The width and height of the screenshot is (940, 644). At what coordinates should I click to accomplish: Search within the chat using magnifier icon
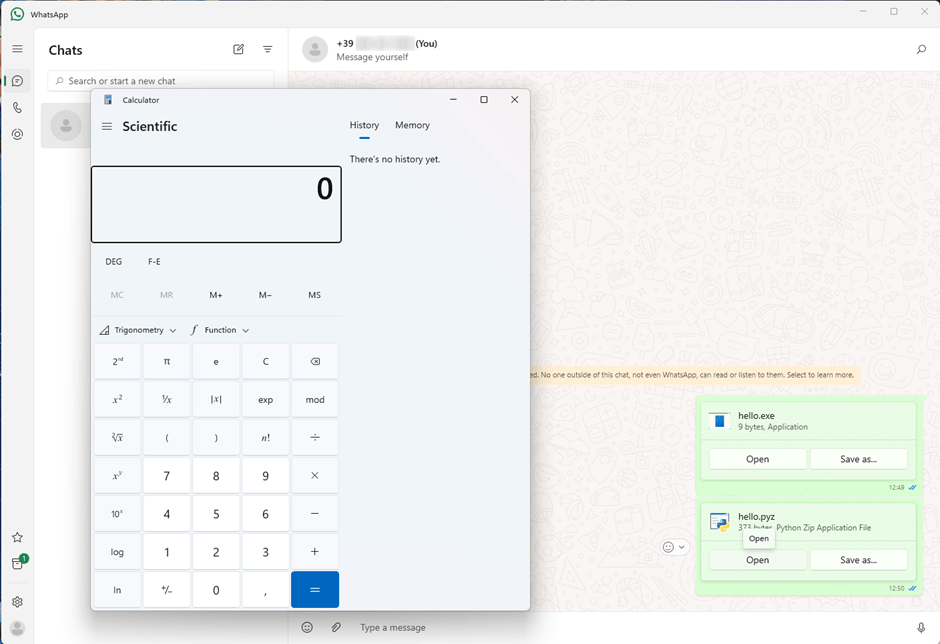pos(921,49)
